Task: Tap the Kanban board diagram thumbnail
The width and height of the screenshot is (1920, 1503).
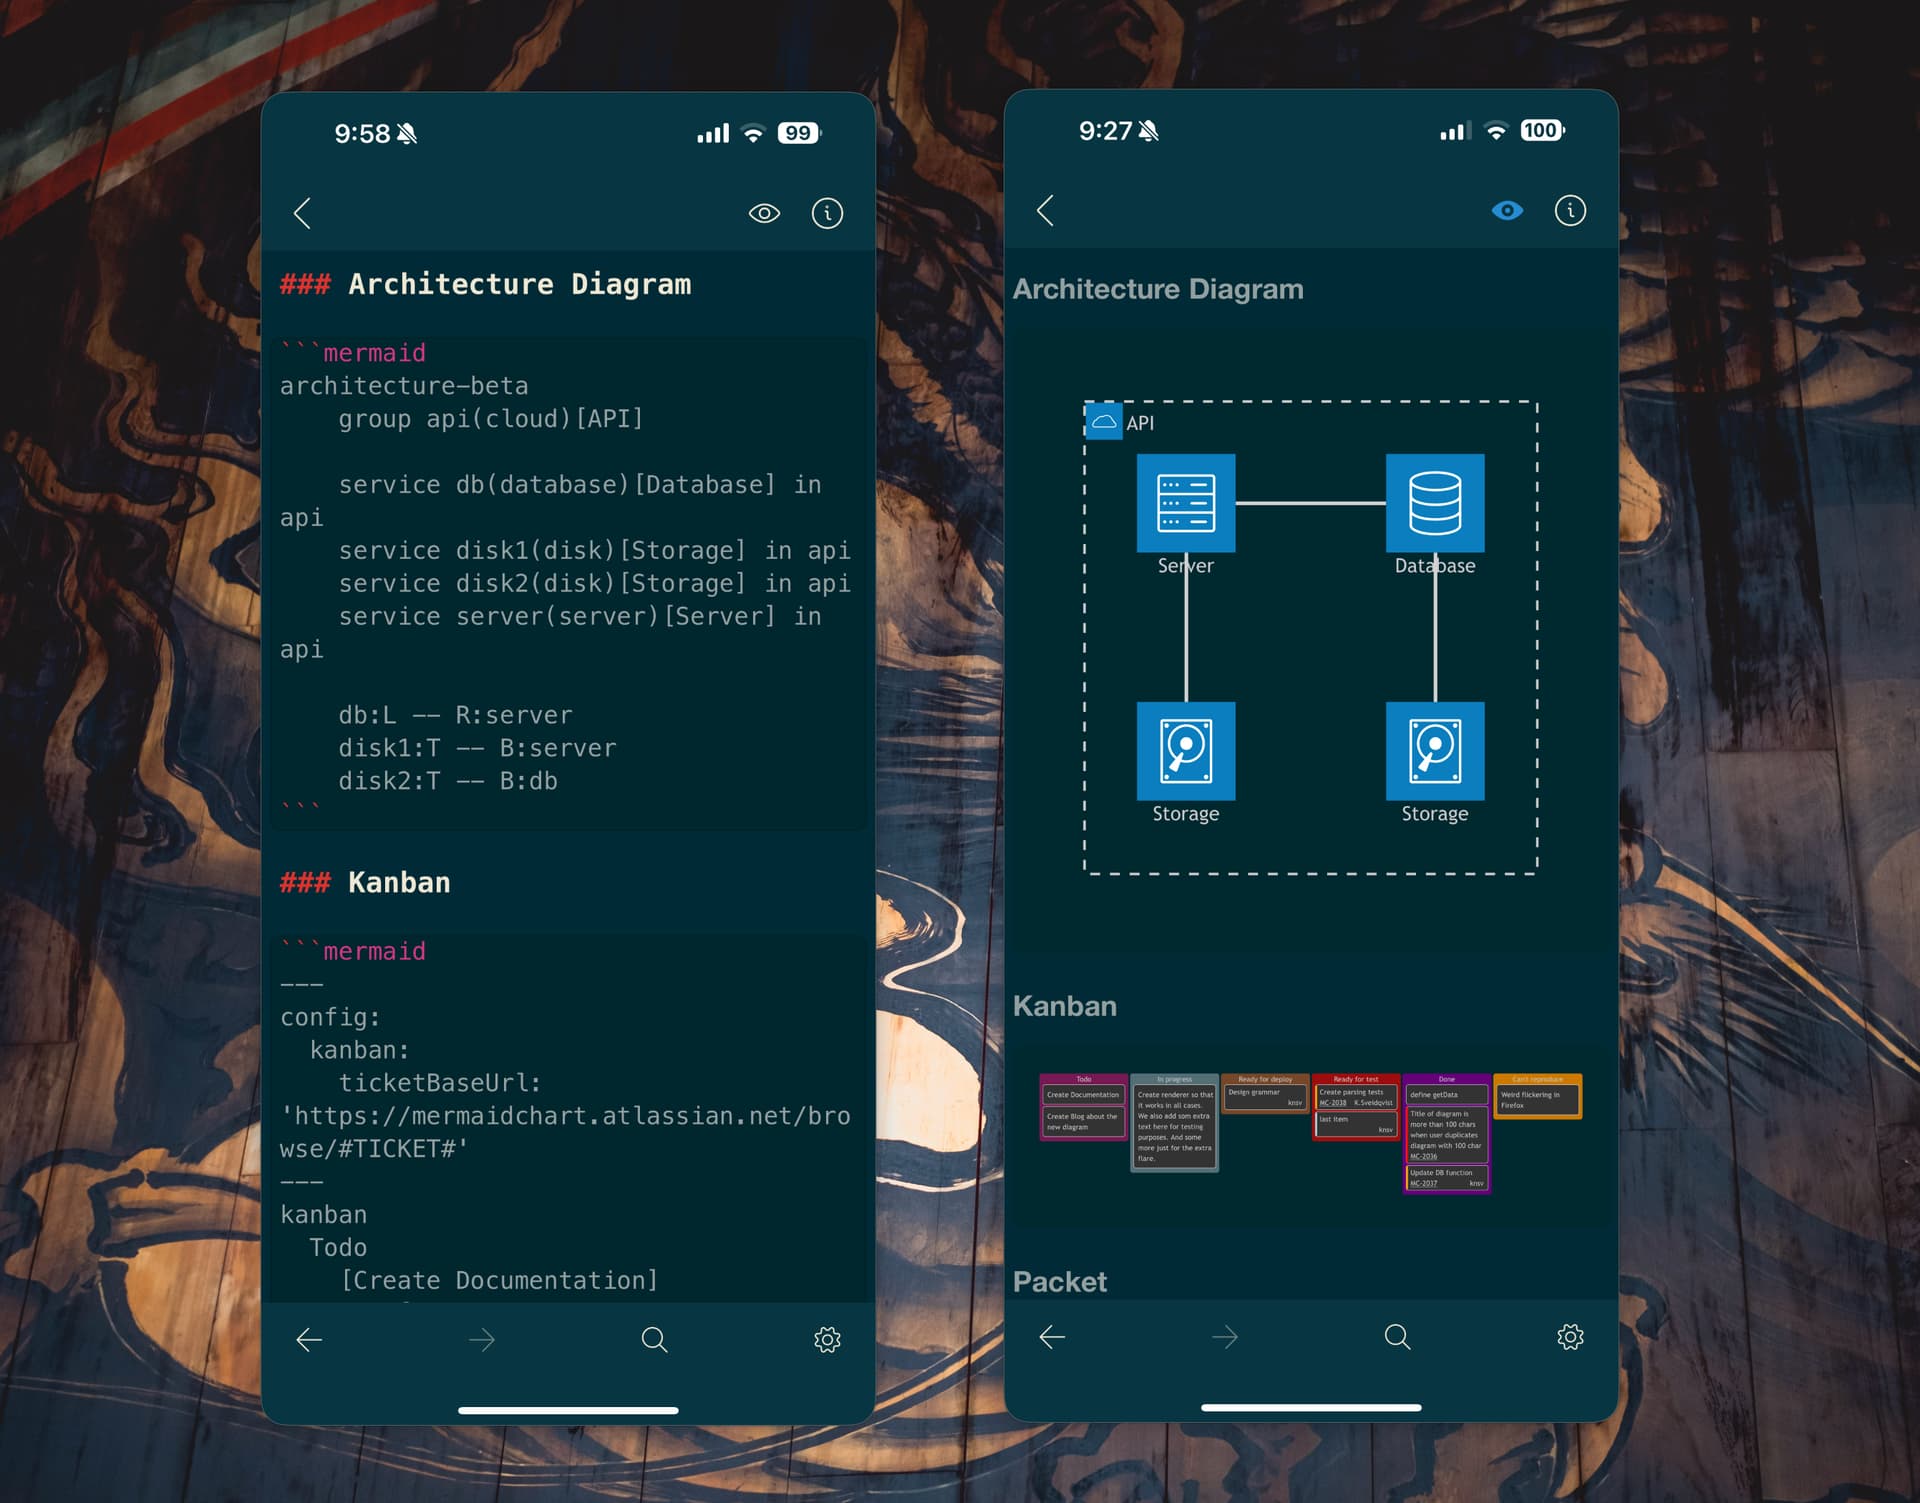Action: point(1310,1133)
